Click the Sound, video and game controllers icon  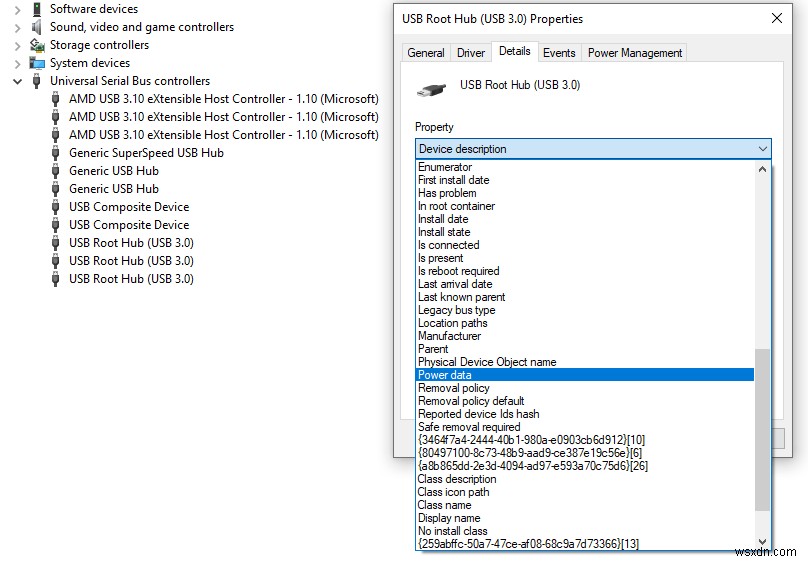click(37, 27)
